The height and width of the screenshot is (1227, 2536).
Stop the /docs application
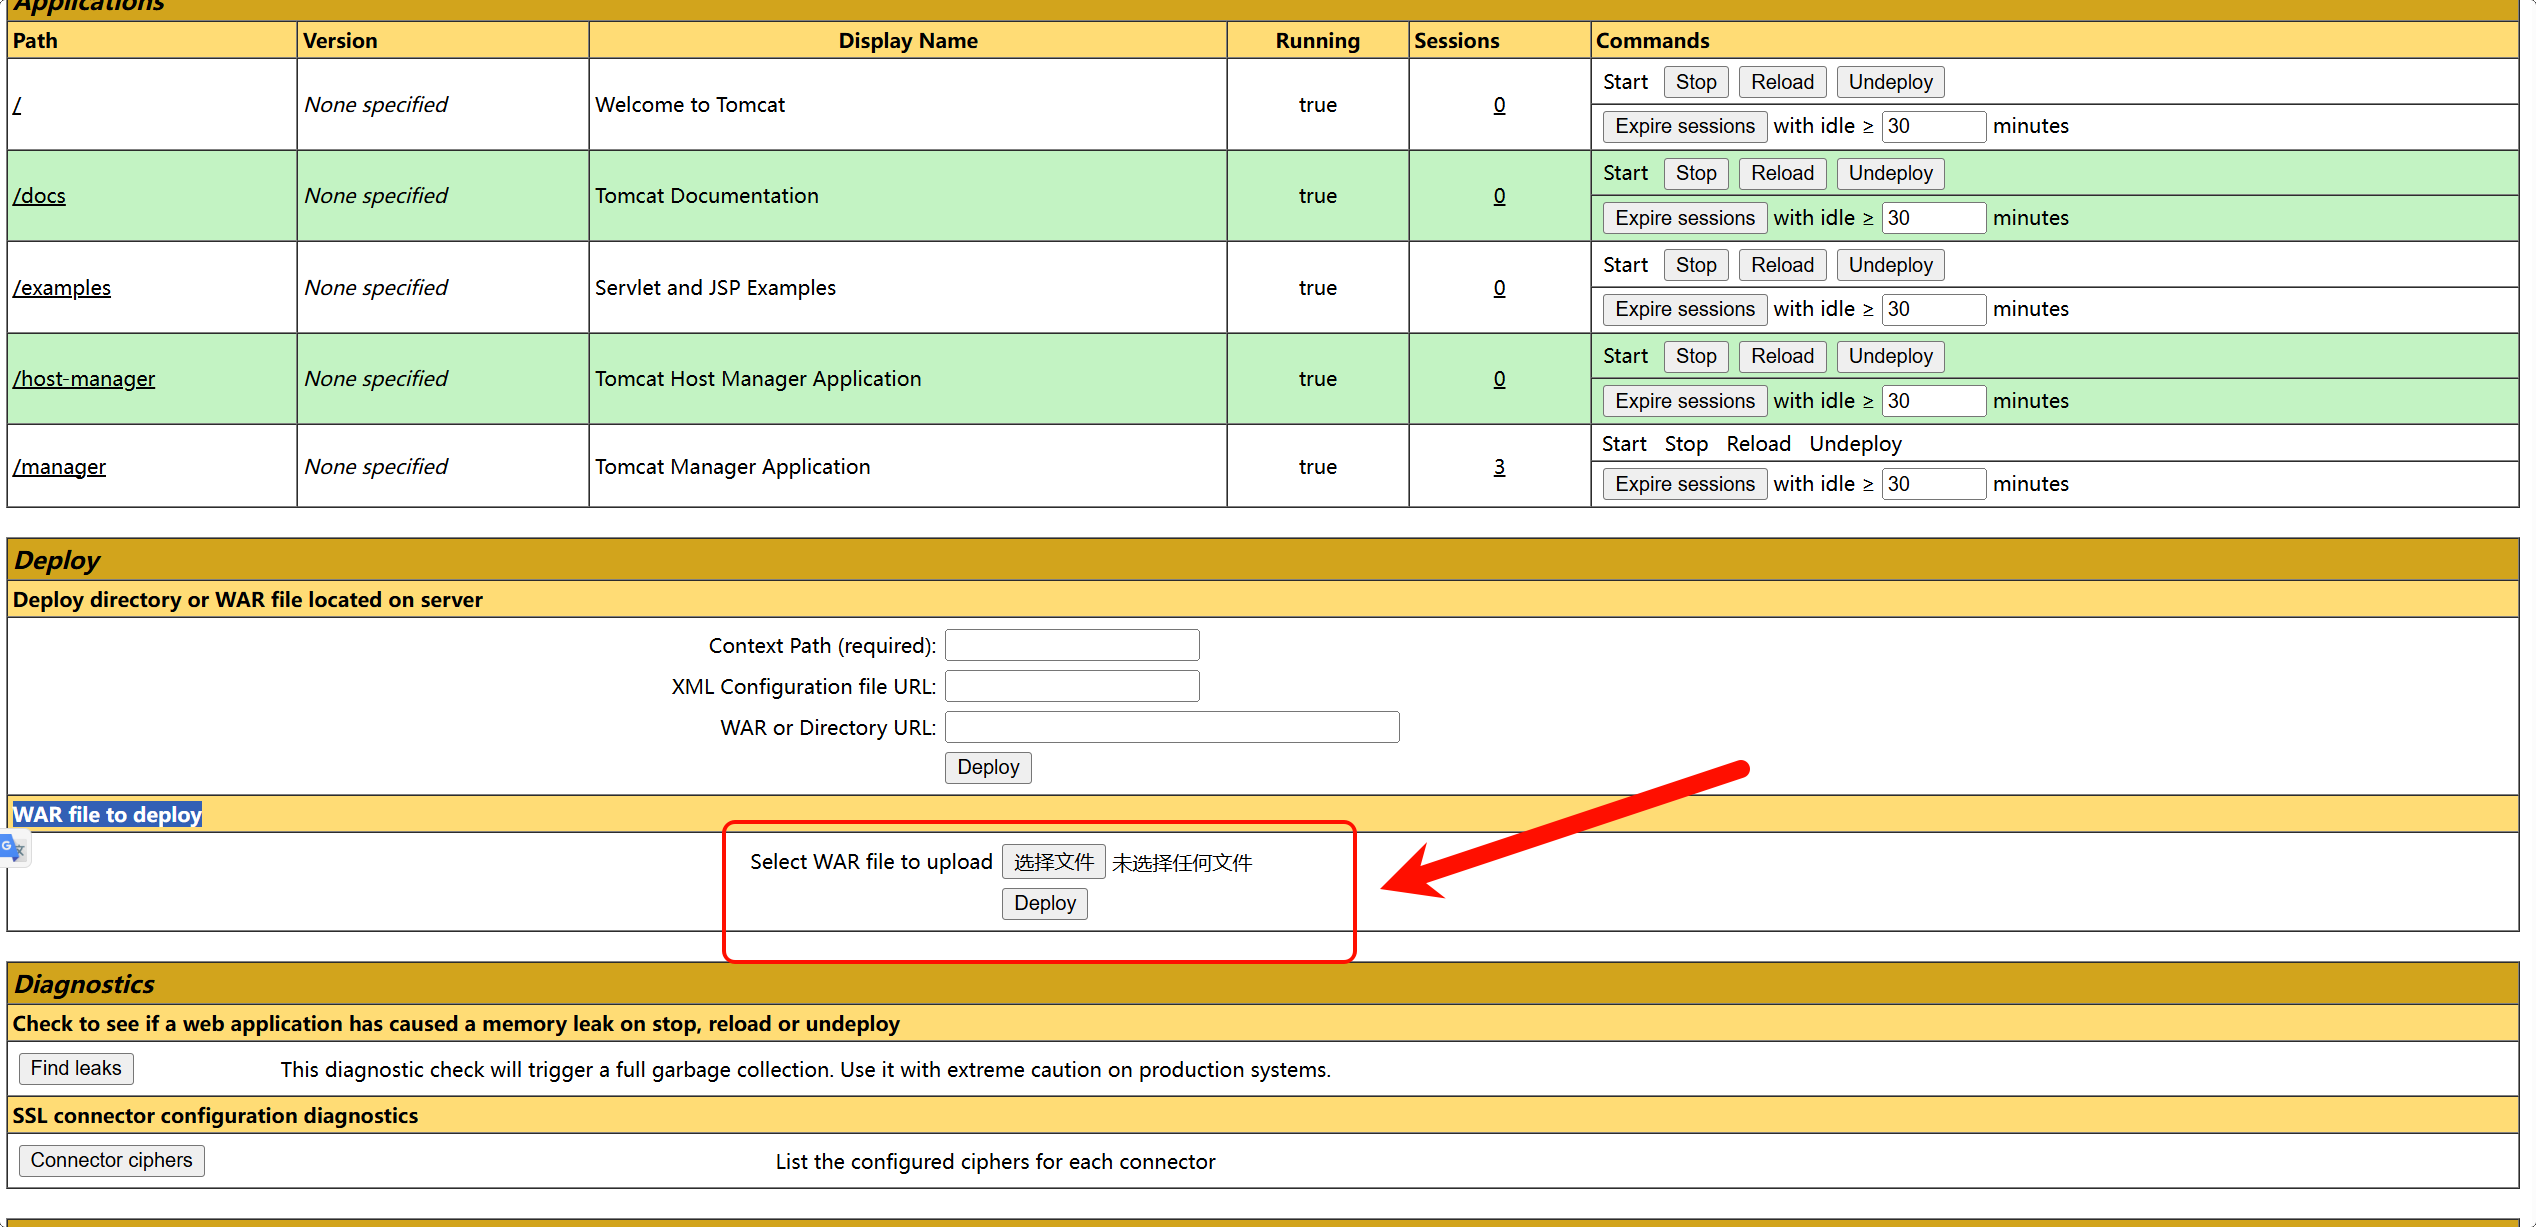1695,173
